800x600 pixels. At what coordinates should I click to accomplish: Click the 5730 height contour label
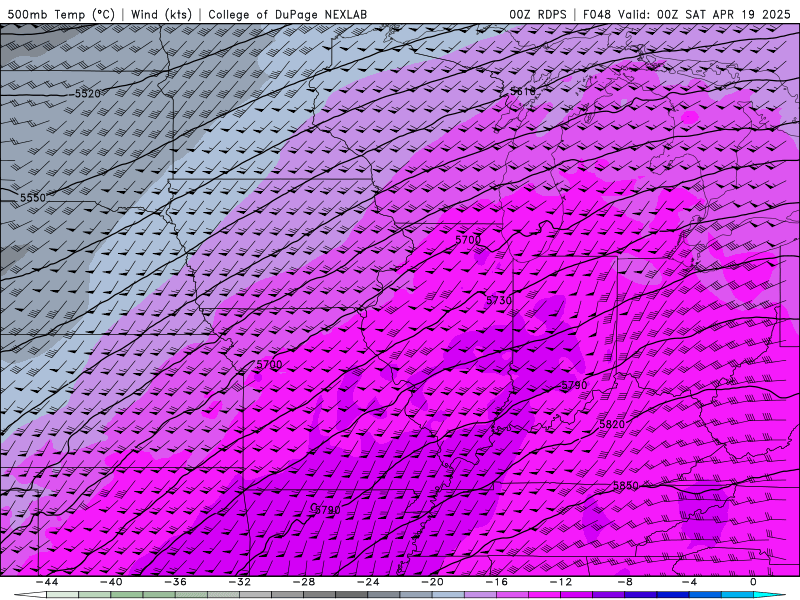[x=498, y=301]
